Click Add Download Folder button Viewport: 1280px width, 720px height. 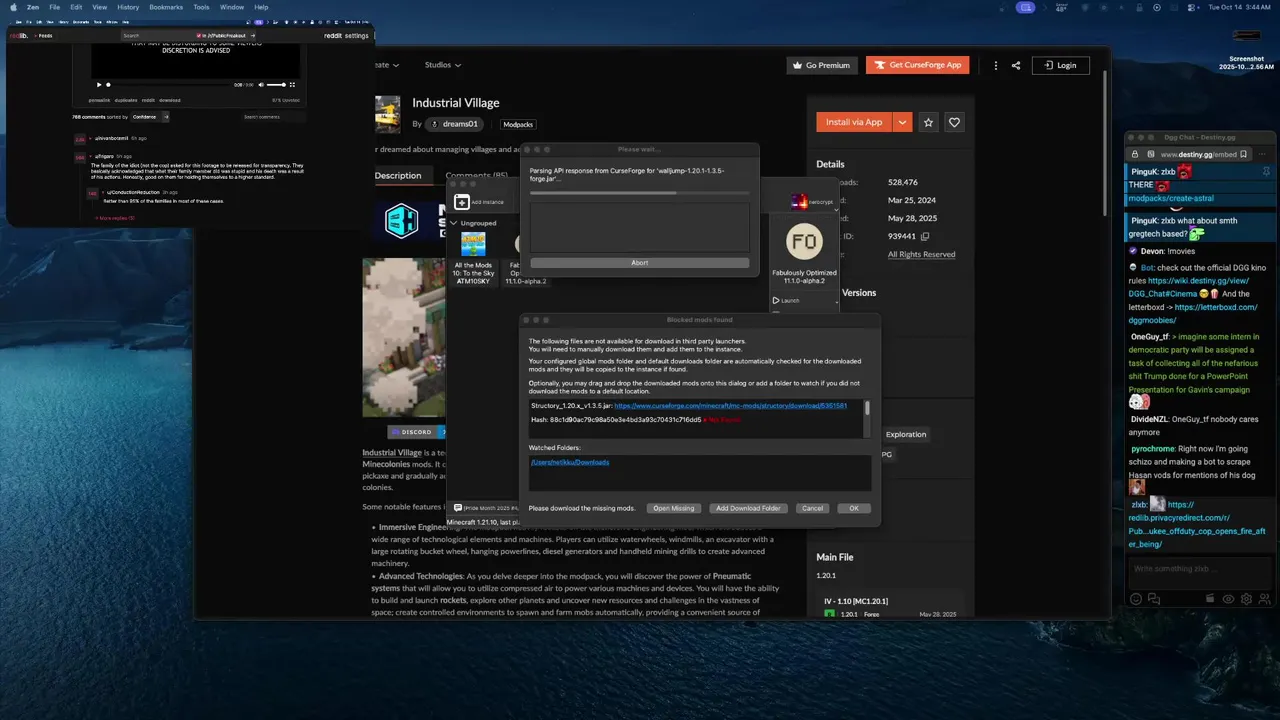pos(748,508)
